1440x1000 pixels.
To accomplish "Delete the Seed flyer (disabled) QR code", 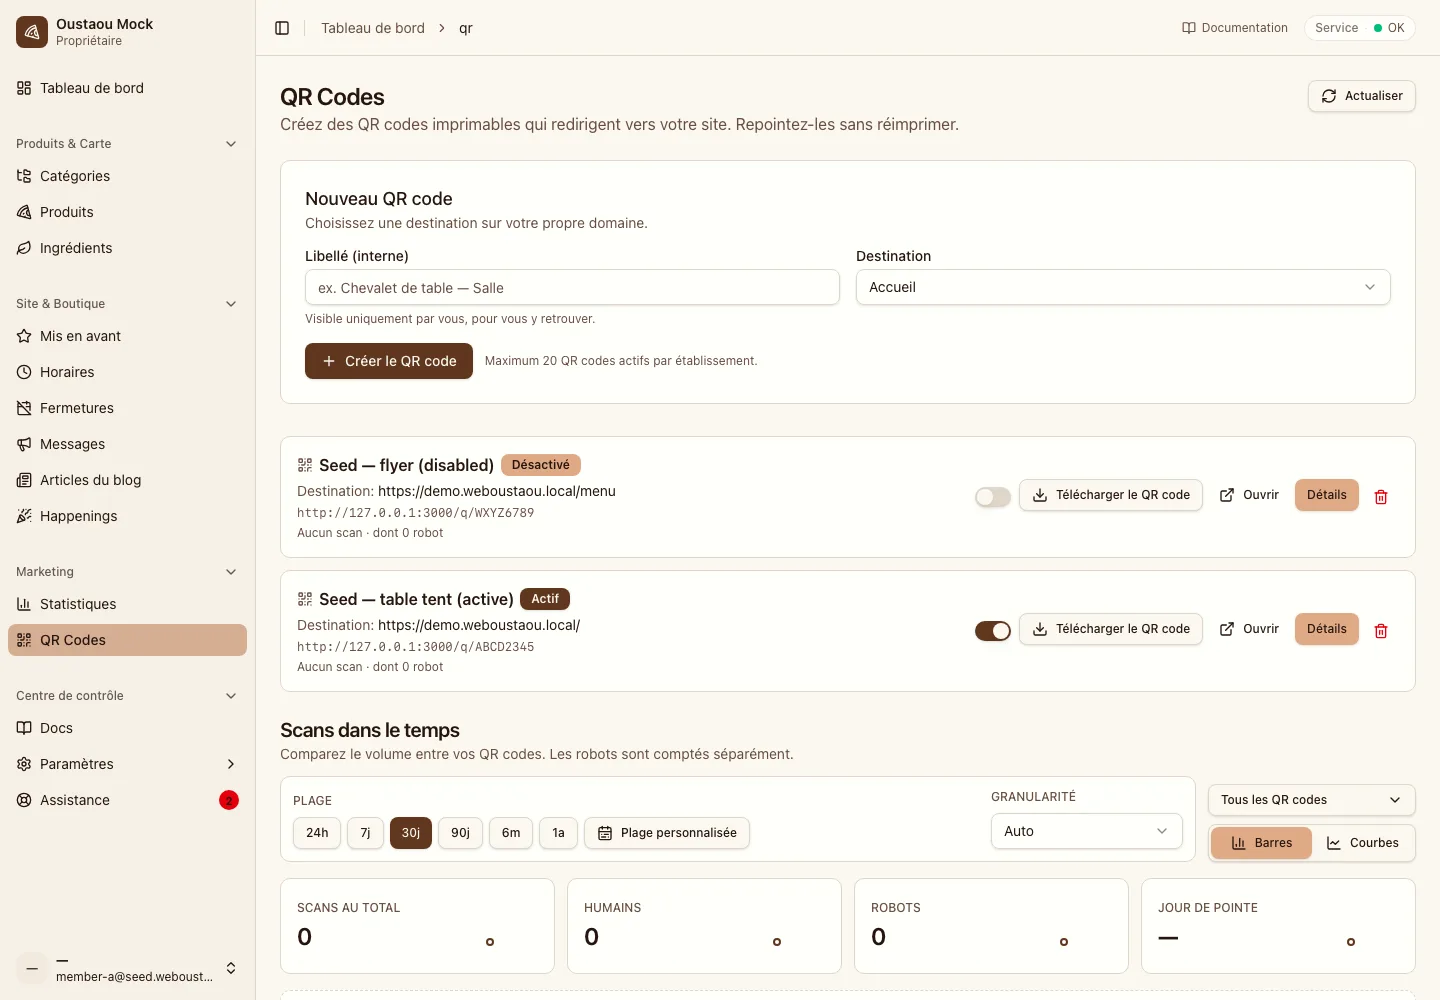I will [x=1381, y=496].
